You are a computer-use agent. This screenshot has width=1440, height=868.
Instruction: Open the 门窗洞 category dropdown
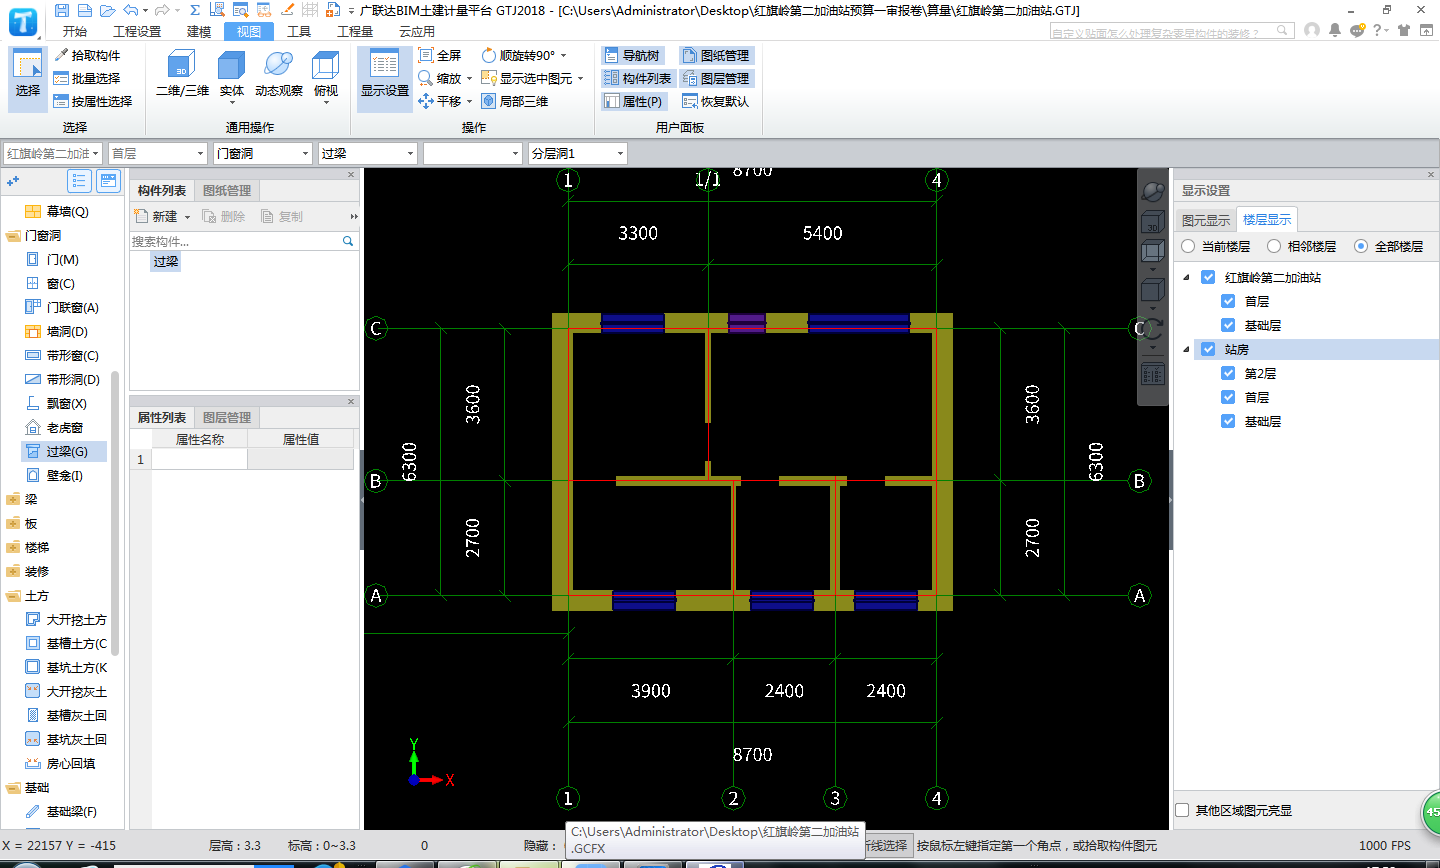[263, 153]
